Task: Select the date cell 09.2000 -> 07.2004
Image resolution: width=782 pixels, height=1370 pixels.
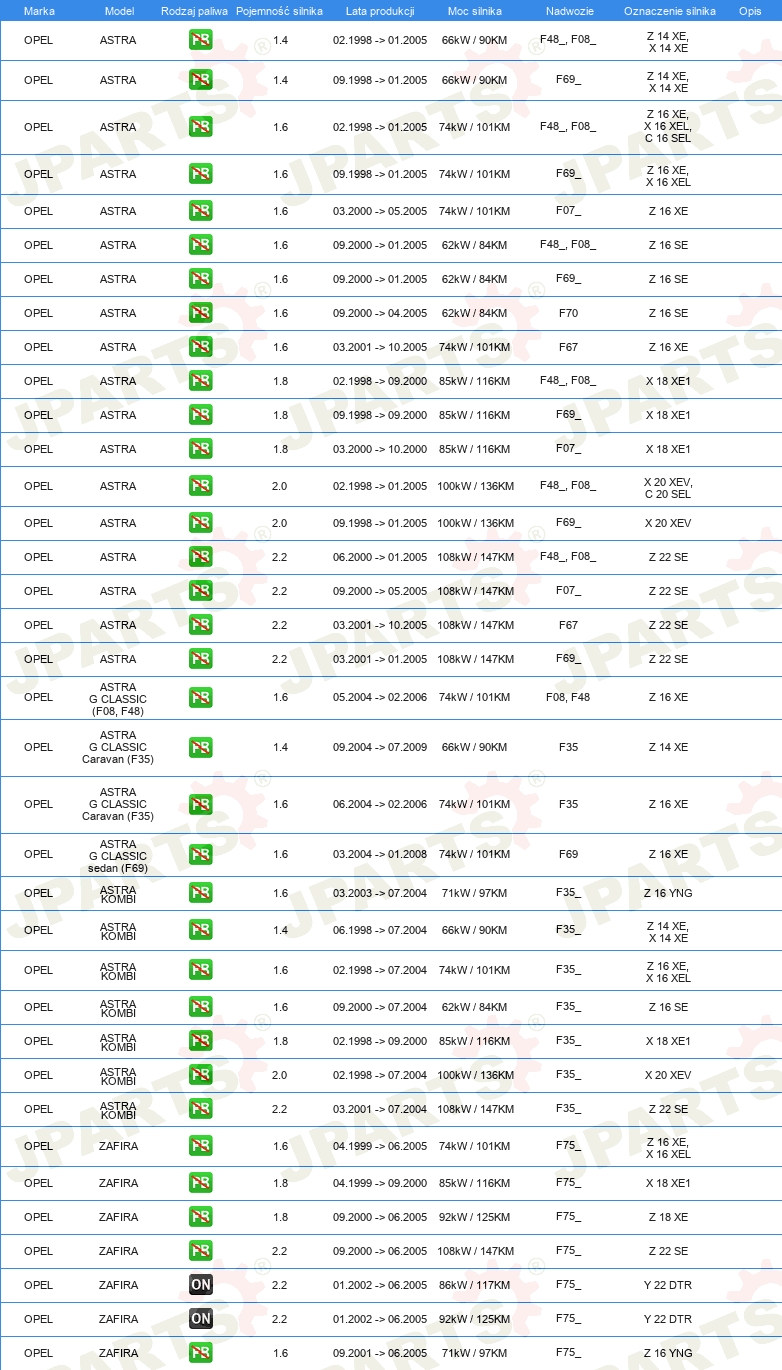Action: point(380,1007)
